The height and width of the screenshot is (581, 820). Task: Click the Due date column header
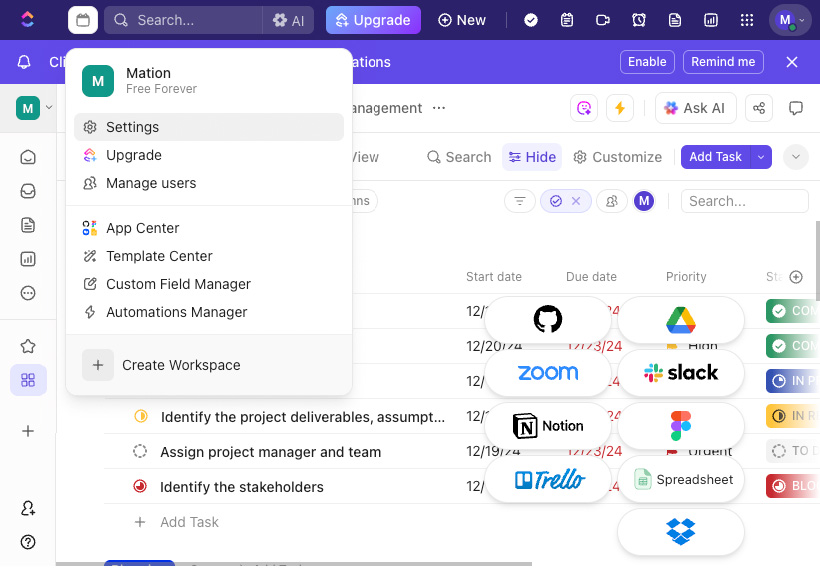[x=591, y=277]
